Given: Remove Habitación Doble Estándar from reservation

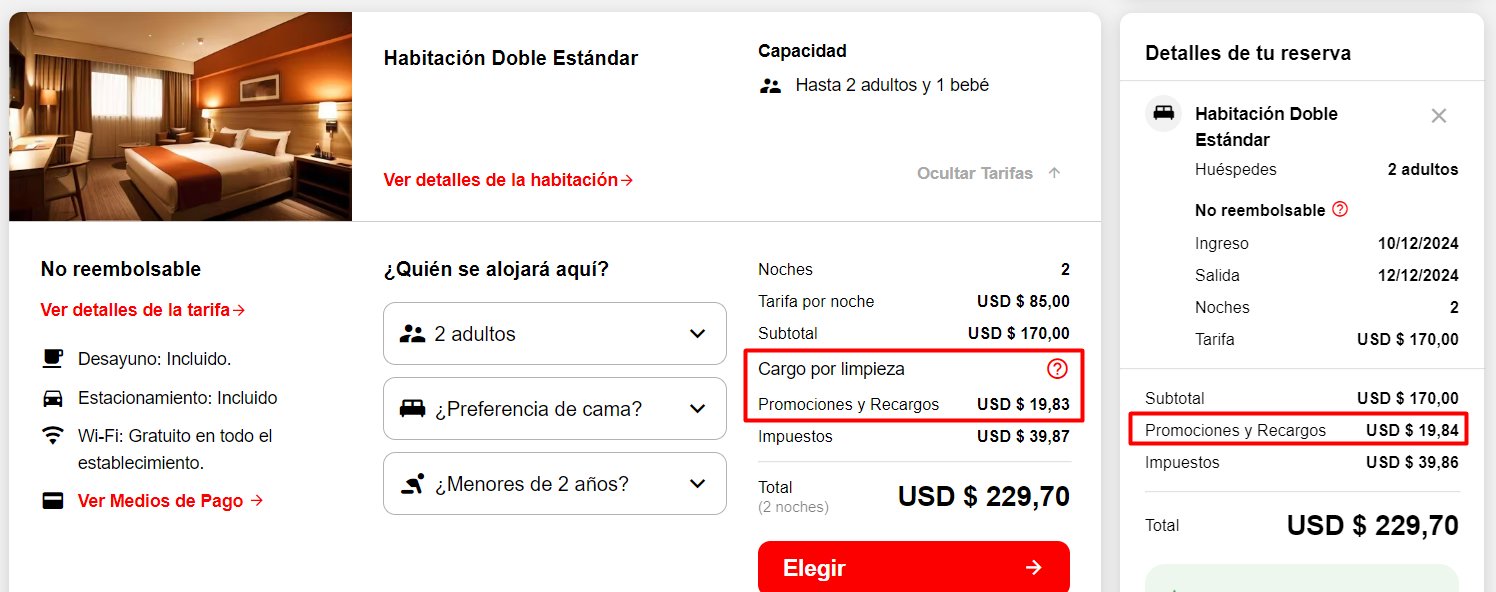Looking at the screenshot, I should click(1439, 116).
